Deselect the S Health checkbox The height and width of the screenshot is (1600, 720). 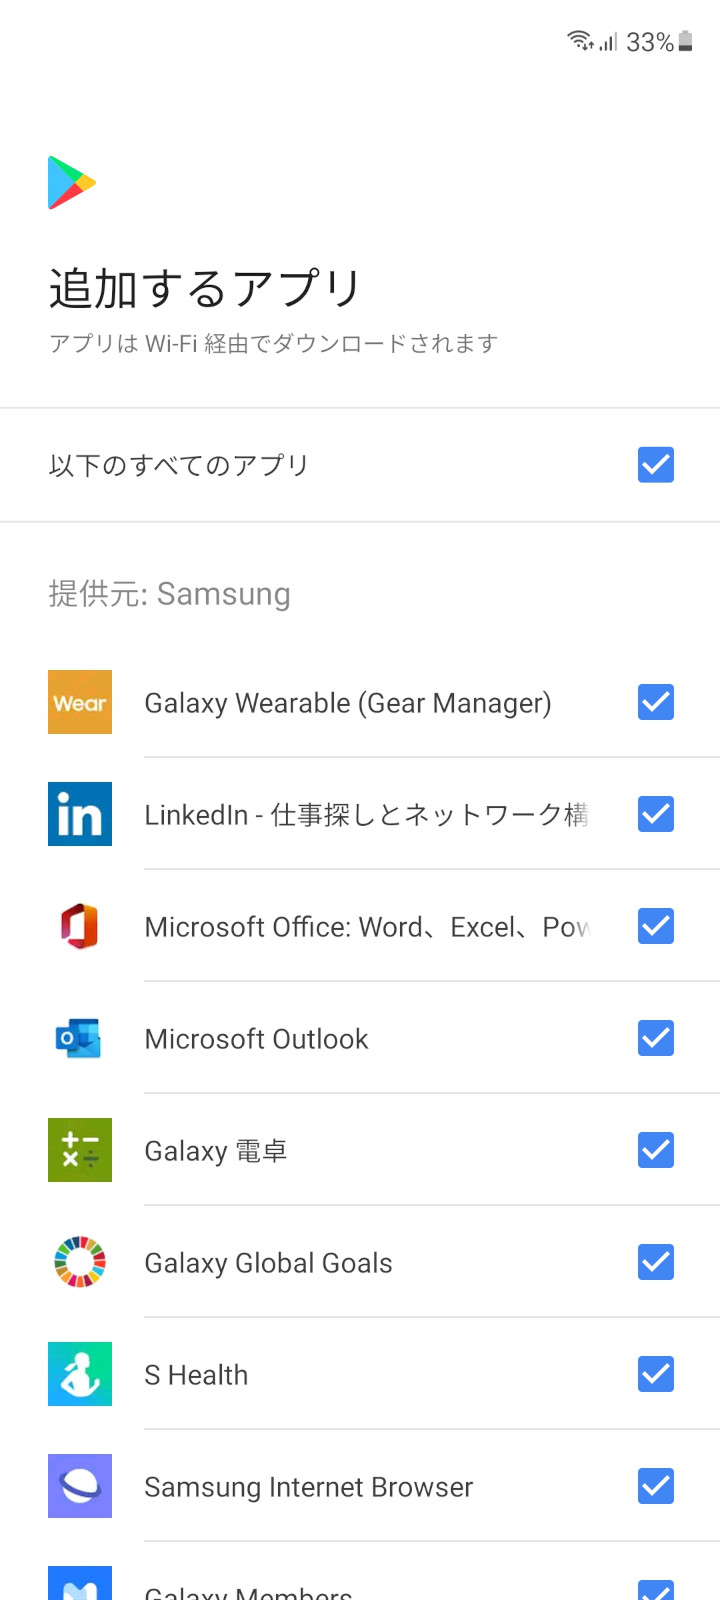[656, 1374]
